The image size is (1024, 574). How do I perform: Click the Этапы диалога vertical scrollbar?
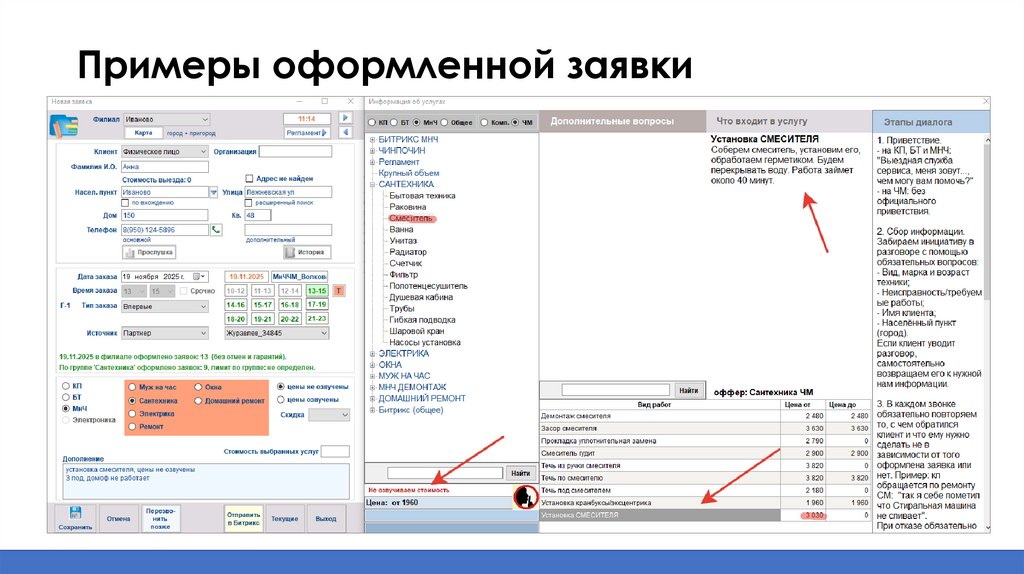point(986,333)
